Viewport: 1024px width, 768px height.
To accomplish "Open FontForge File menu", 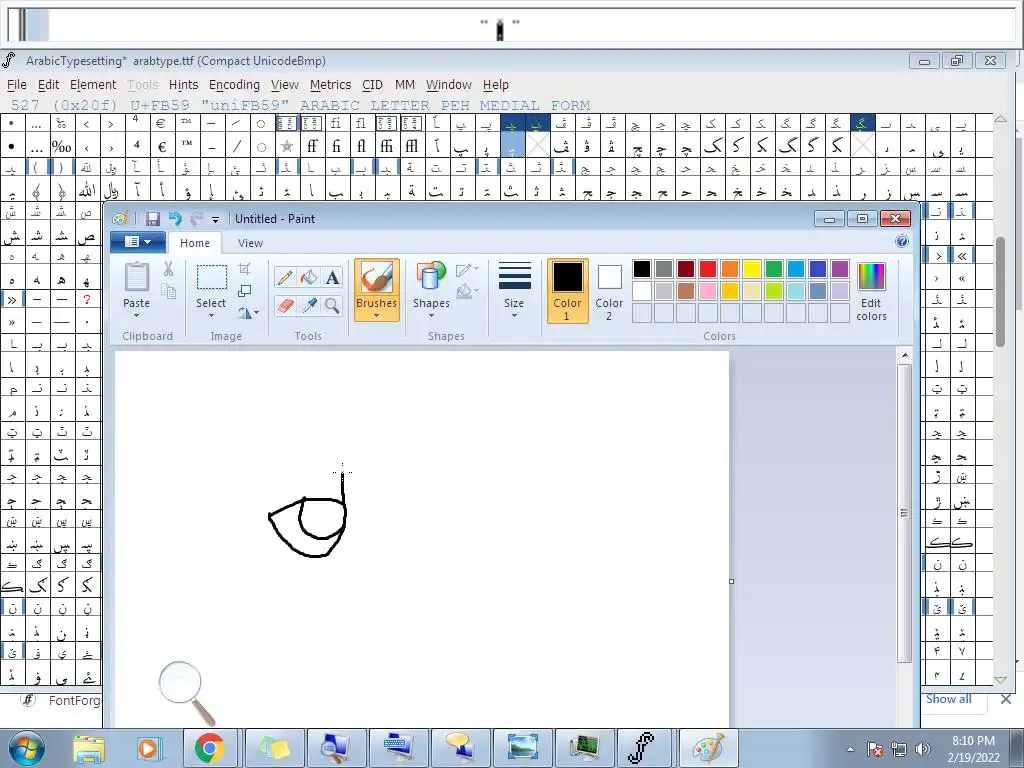I will (x=16, y=85).
